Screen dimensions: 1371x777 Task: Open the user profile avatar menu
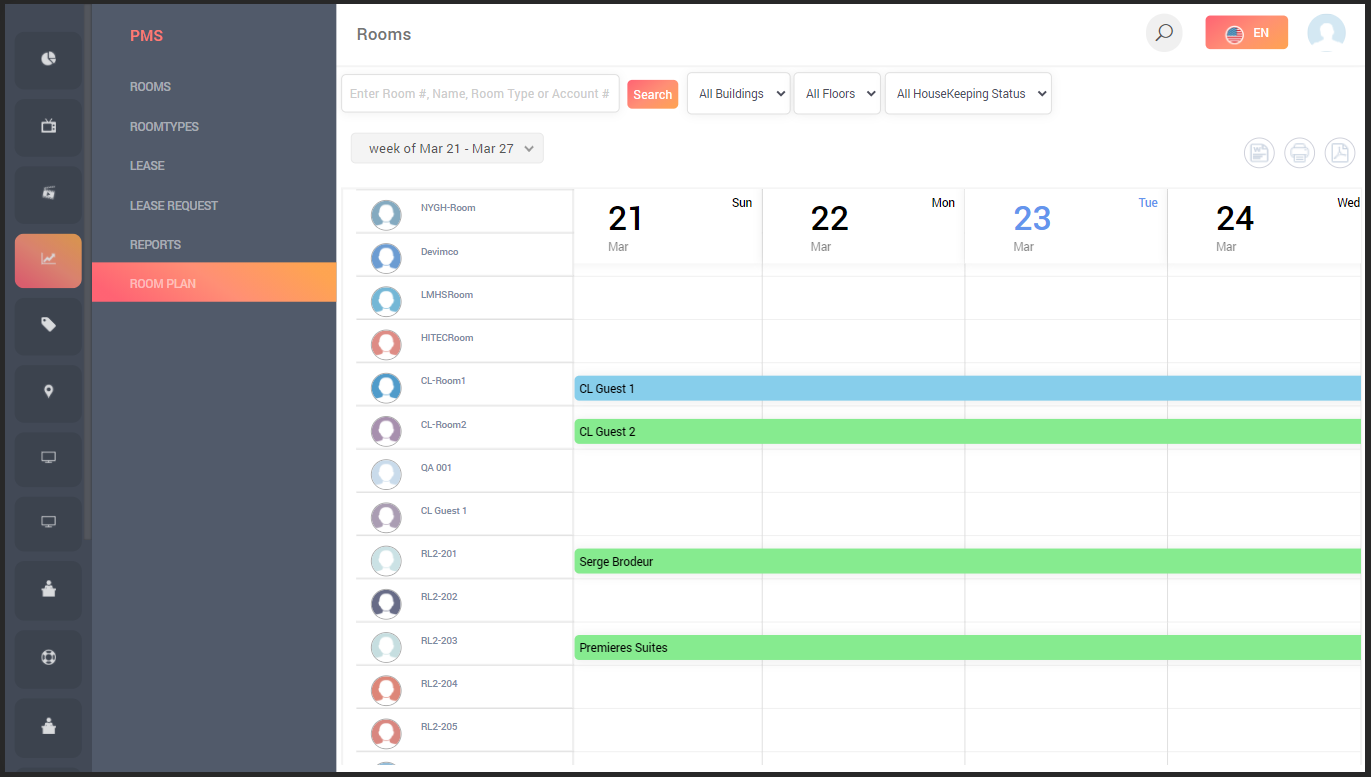tap(1326, 33)
